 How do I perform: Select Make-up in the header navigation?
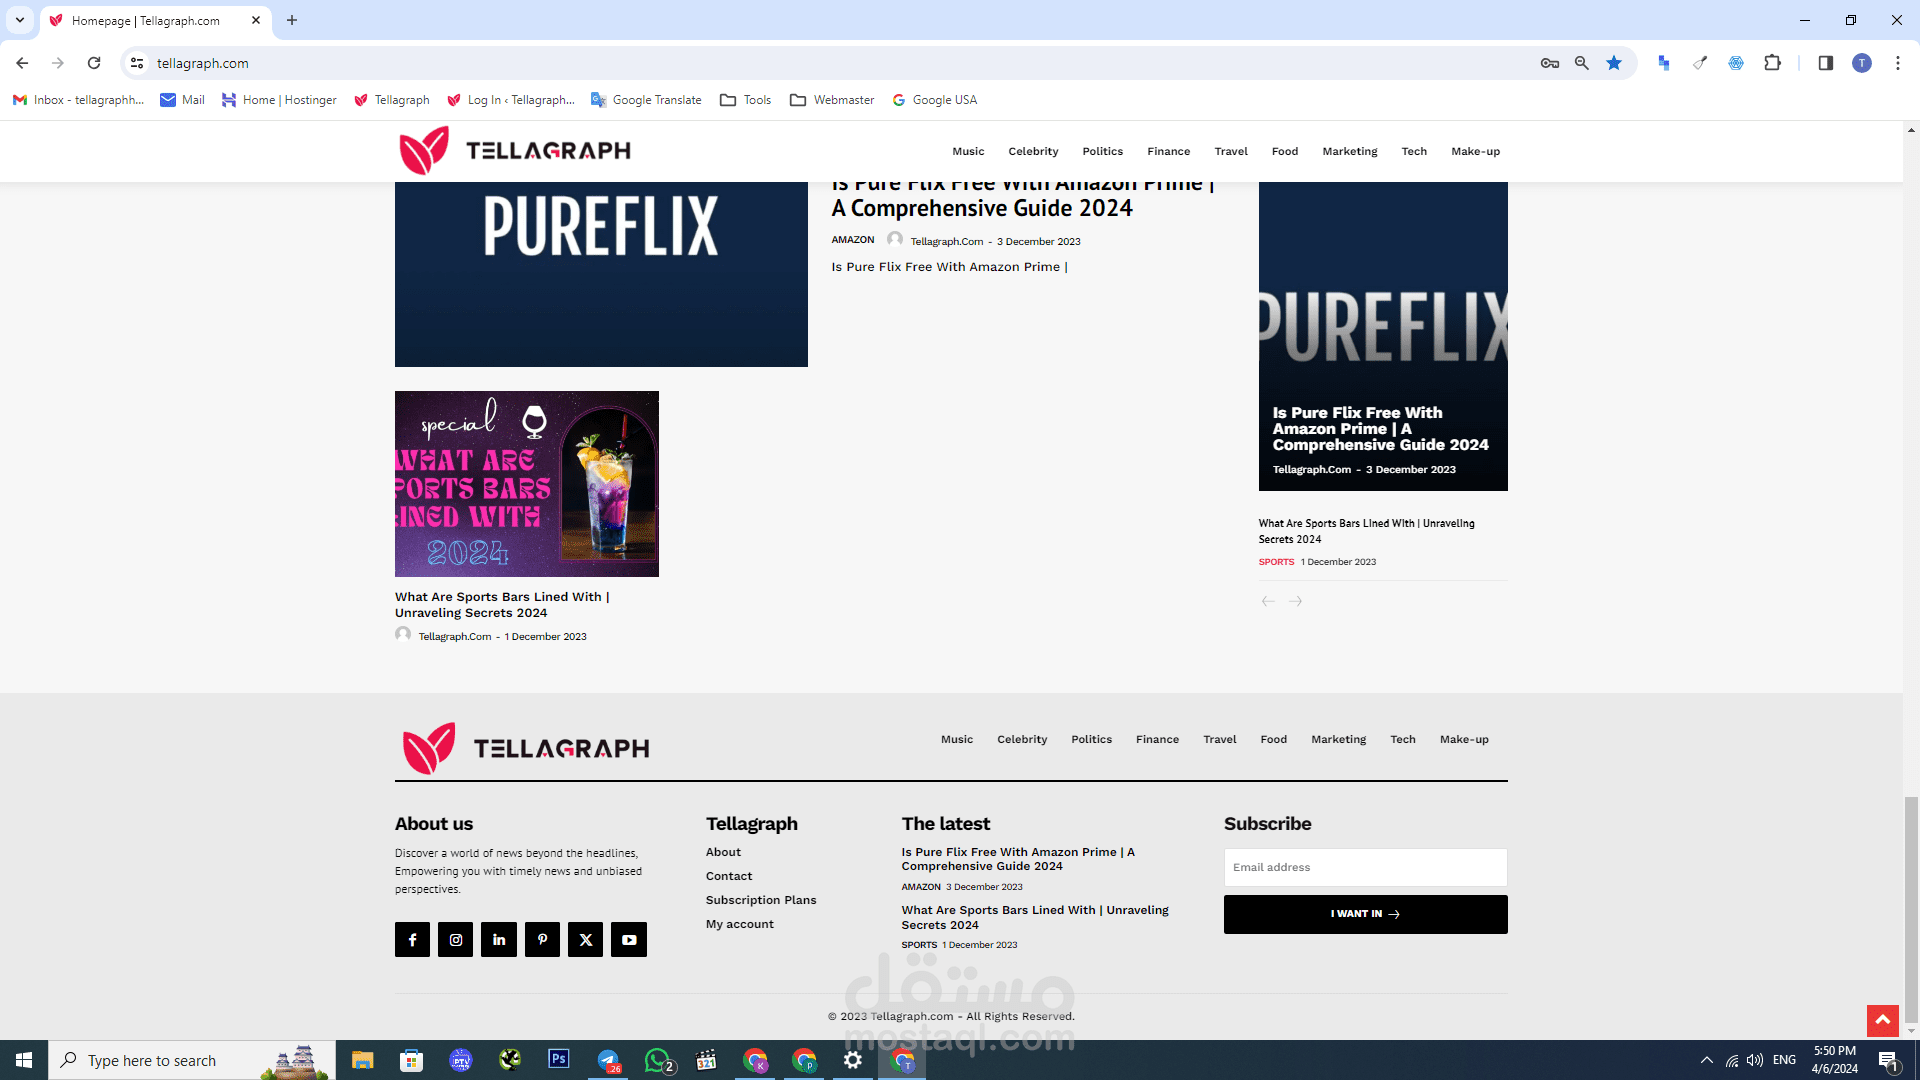(1476, 152)
